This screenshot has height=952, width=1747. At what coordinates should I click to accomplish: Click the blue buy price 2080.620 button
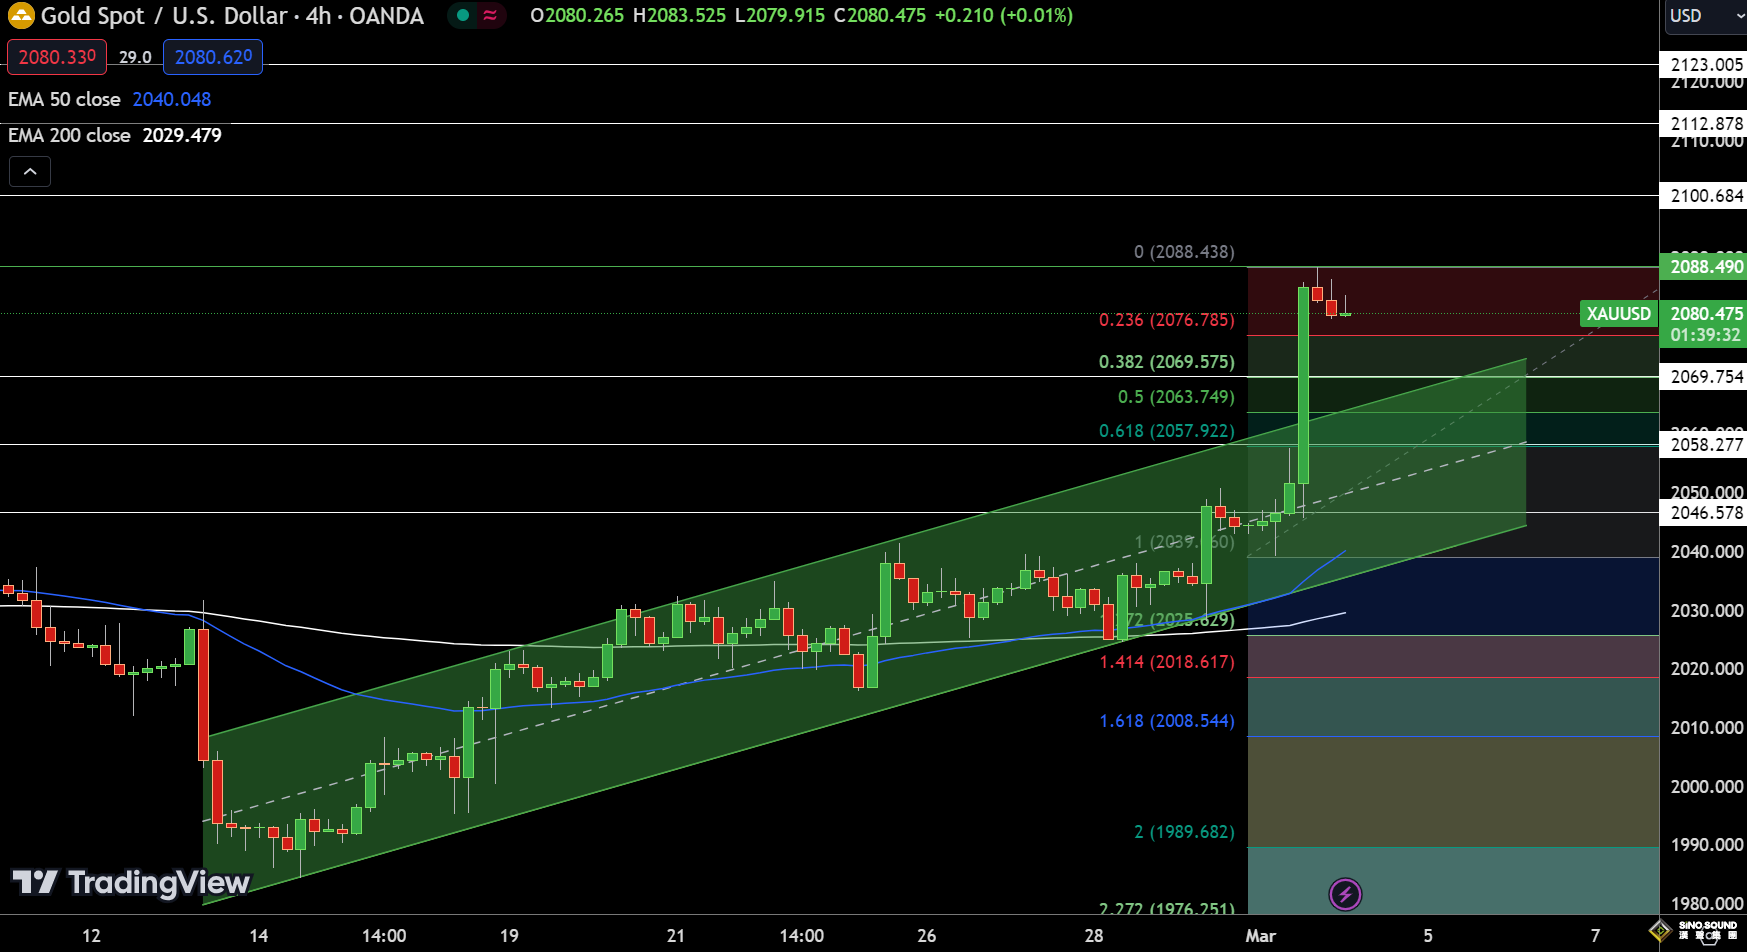[213, 57]
